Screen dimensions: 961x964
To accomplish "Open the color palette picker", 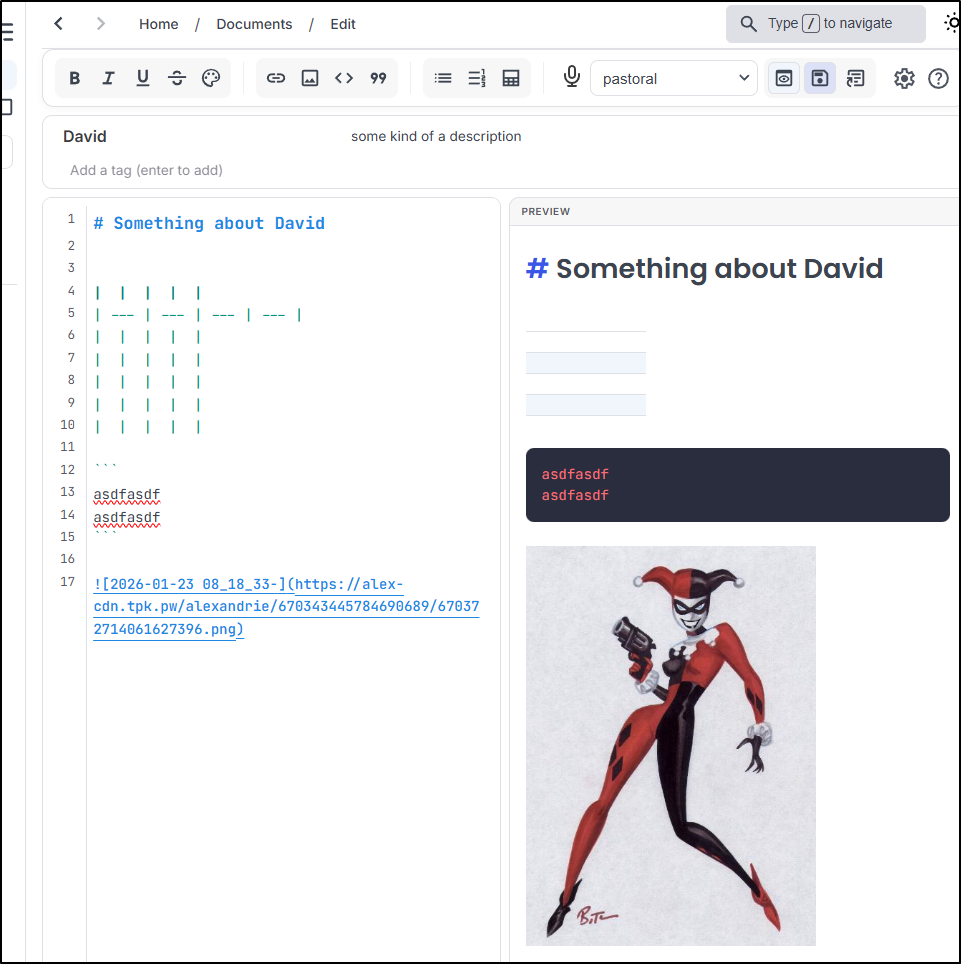I will [x=211, y=78].
